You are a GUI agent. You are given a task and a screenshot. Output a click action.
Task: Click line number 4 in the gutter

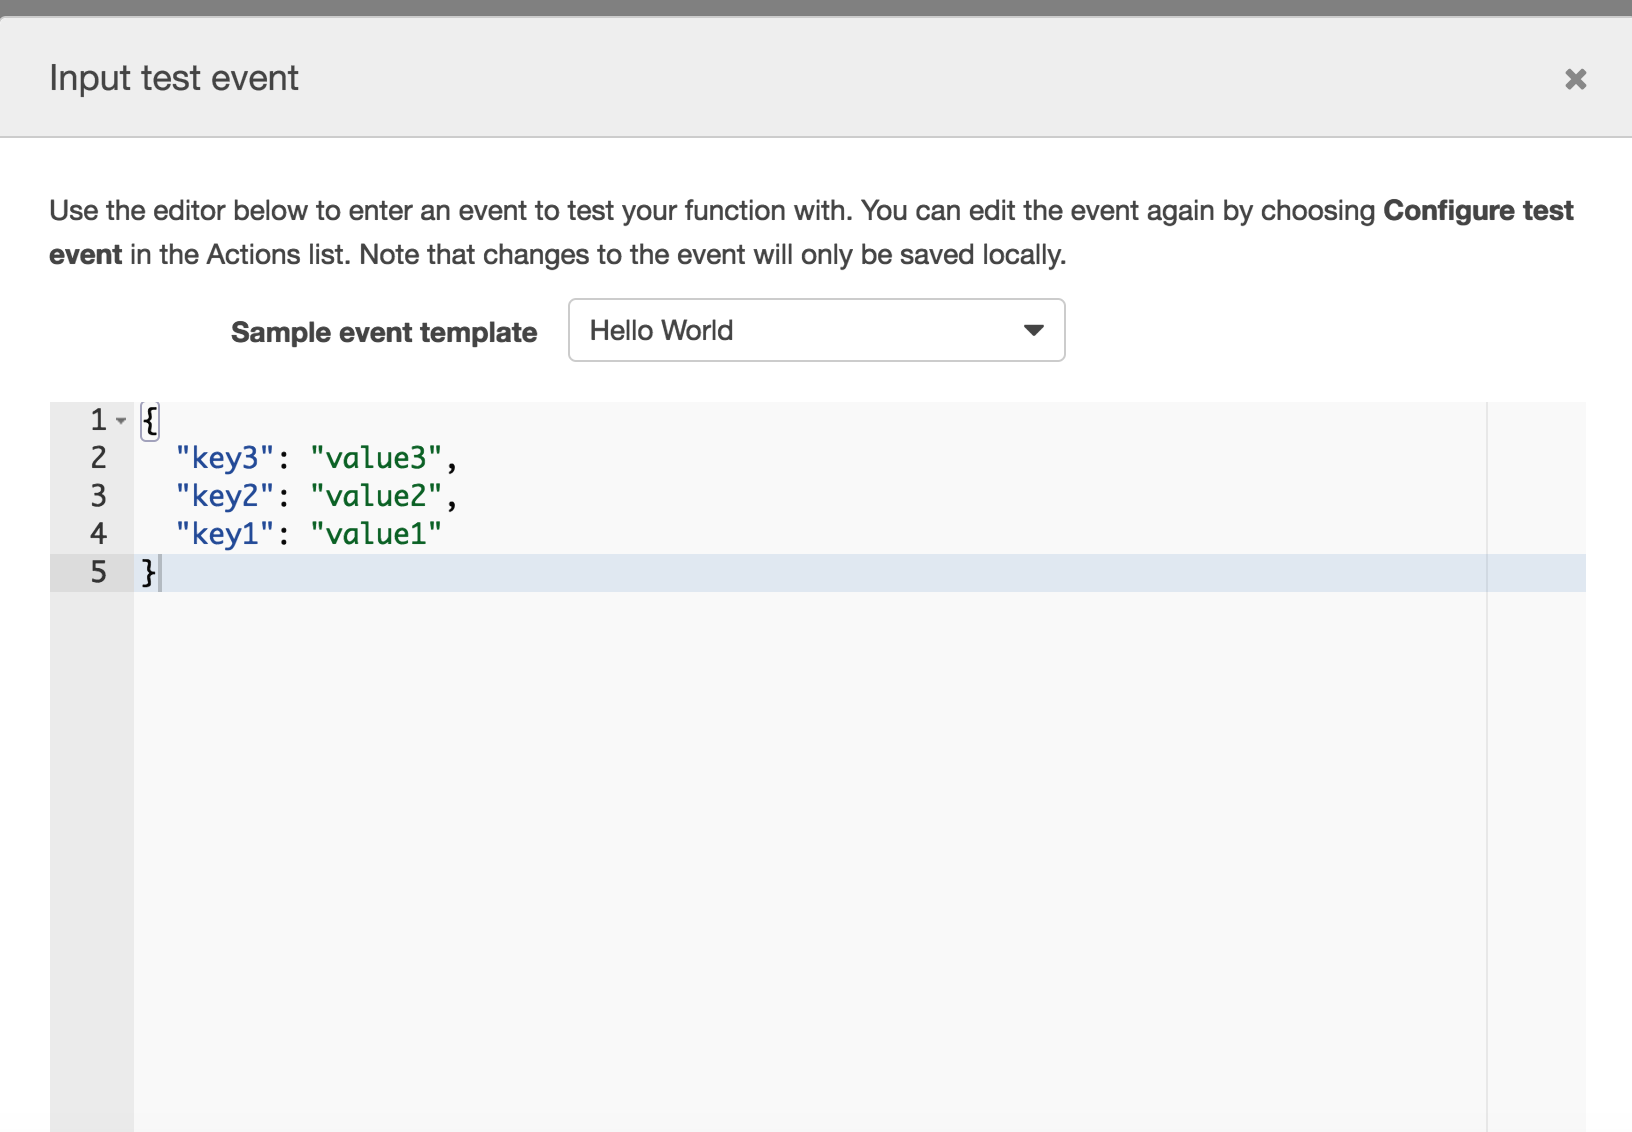coord(98,534)
